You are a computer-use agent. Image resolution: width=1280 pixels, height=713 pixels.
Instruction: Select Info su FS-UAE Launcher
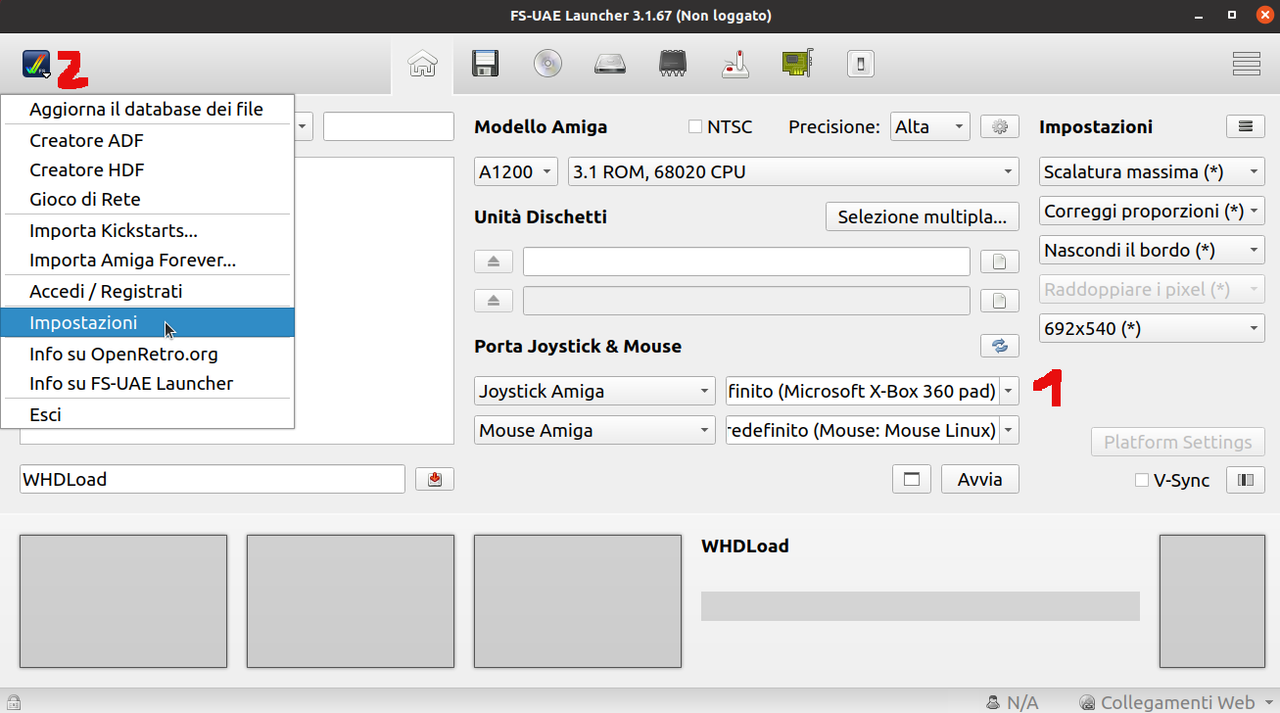coord(147,383)
